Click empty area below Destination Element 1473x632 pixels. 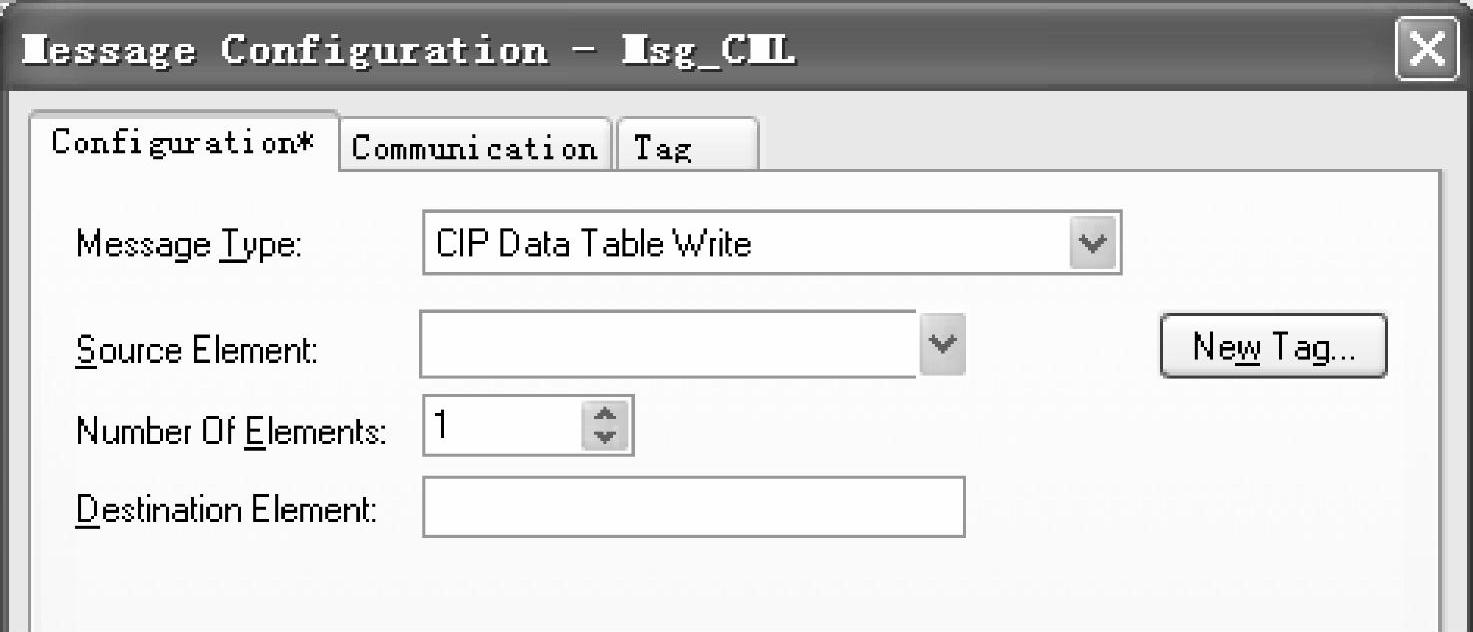[700, 590]
